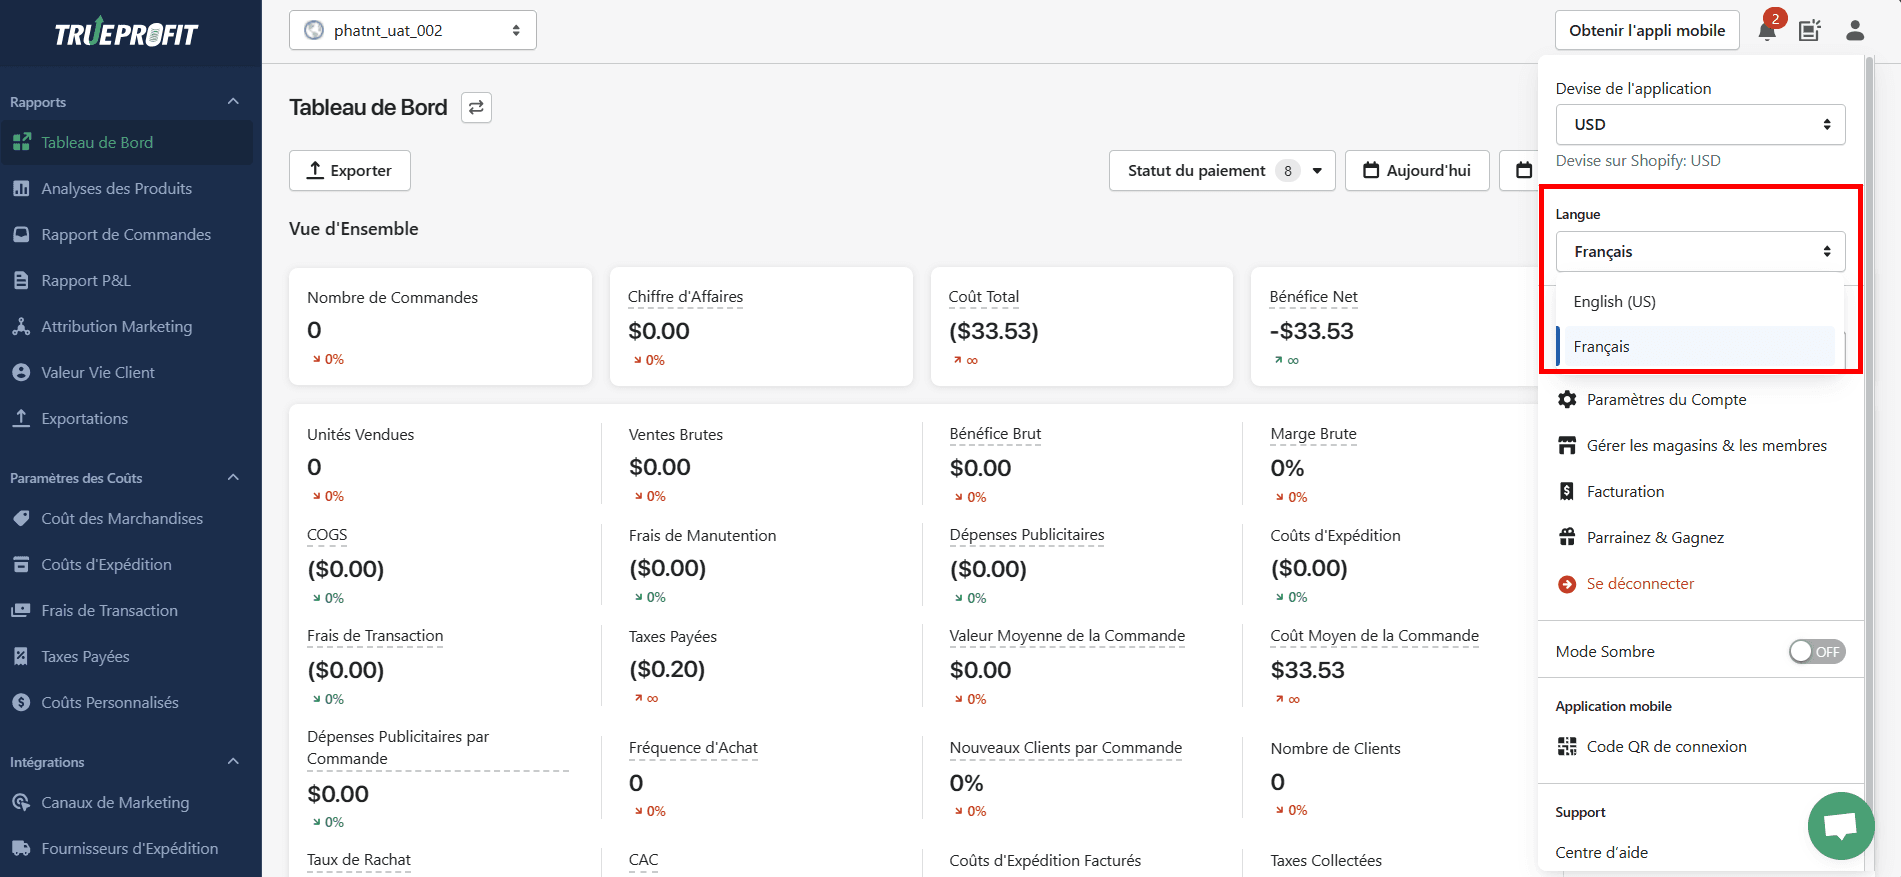Click the Nombre de Commandes card
The image size is (1901, 877).
[440, 326]
